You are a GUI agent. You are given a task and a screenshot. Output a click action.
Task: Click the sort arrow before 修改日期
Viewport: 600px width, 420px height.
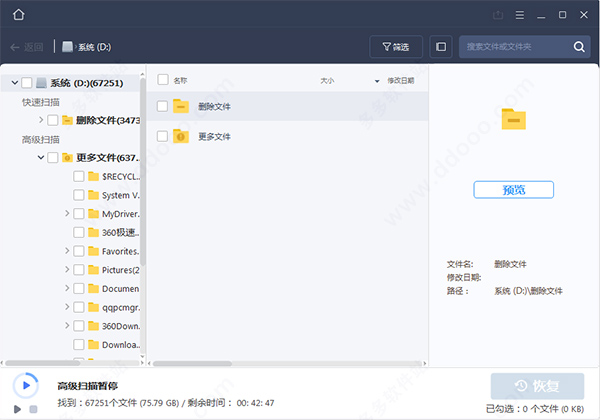(x=377, y=81)
